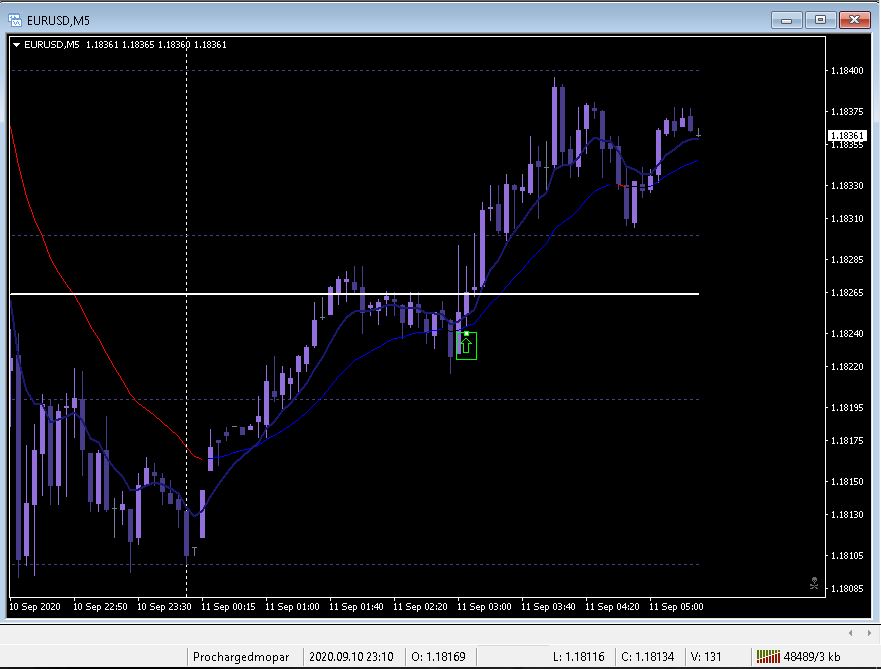881x669 pixels.
Task: Click the 10 Sep 2020 time axis label
Action: coord(35,607)
